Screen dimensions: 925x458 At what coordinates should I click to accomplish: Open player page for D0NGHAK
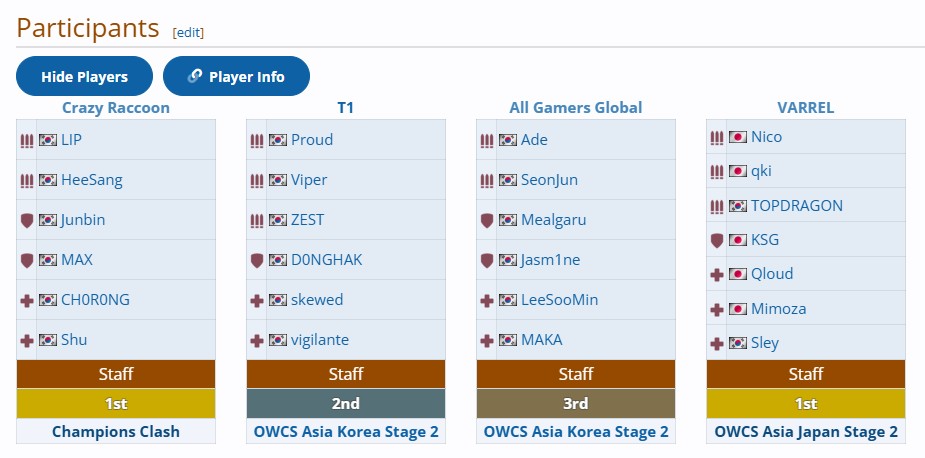(326, 260)
